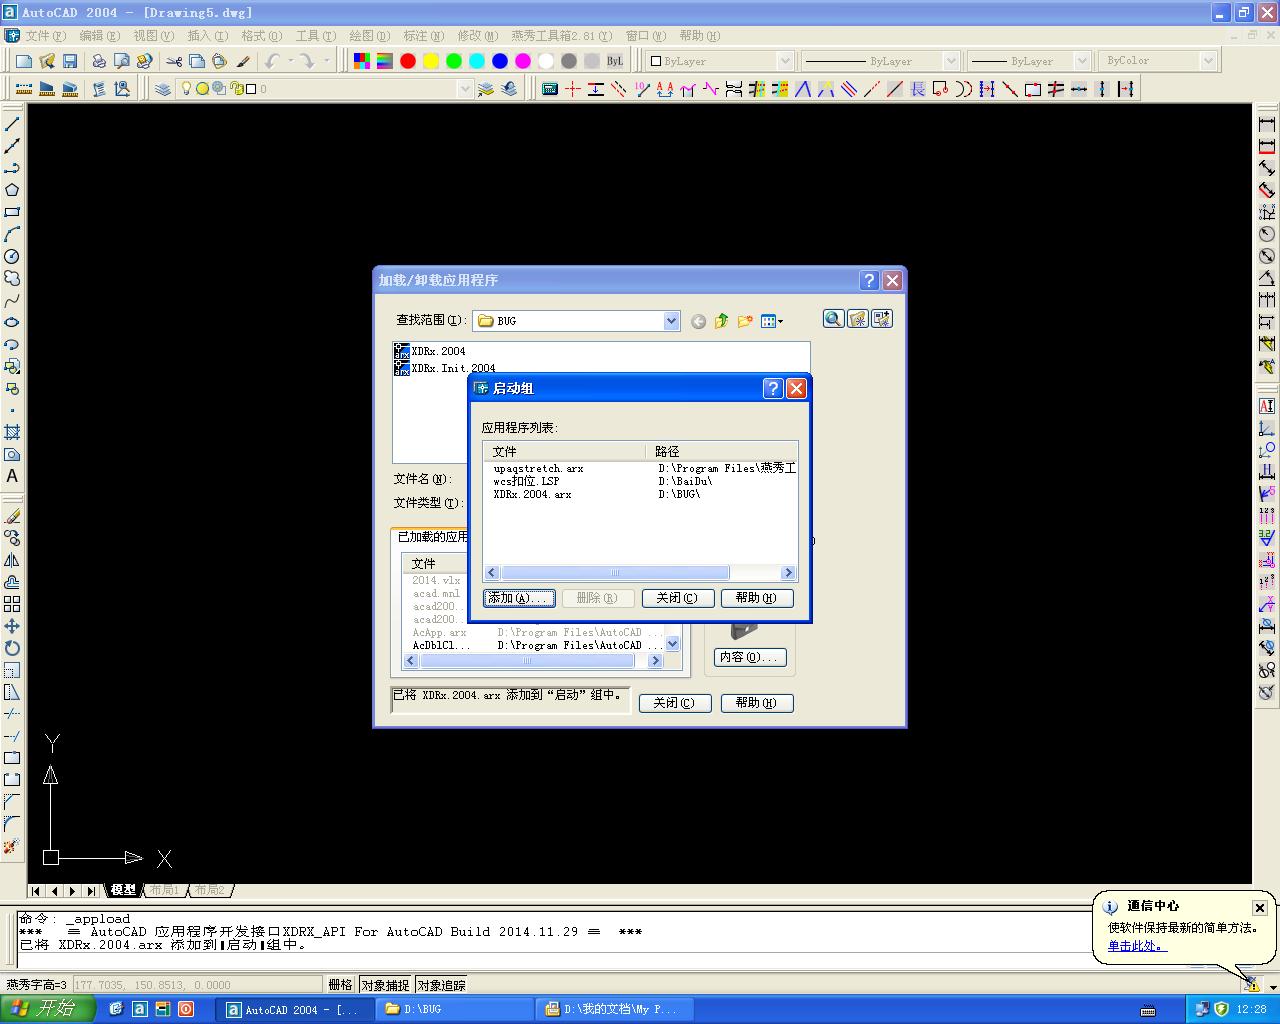Image resolution: width=1280 pixels, height=1024 pixels.
Task: Select the Erase tool
Action: 12,516
